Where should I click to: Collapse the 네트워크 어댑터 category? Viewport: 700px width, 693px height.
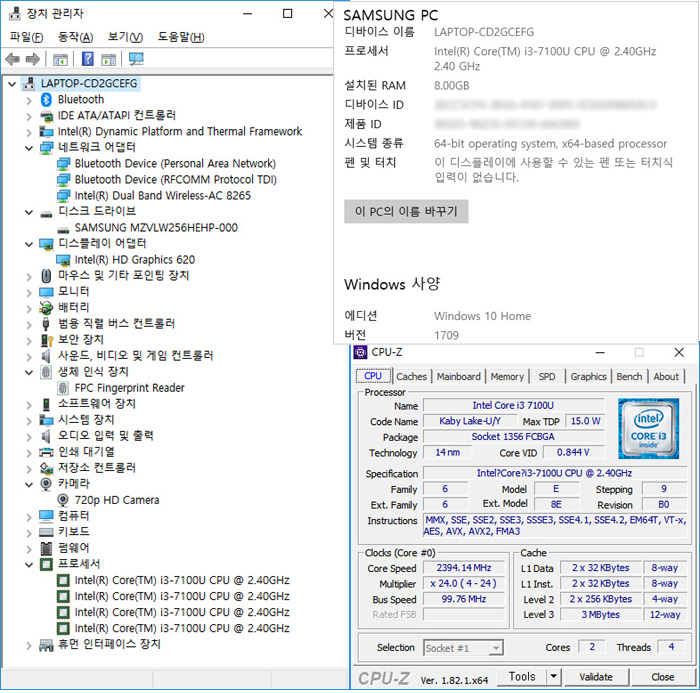pos(29,147)
